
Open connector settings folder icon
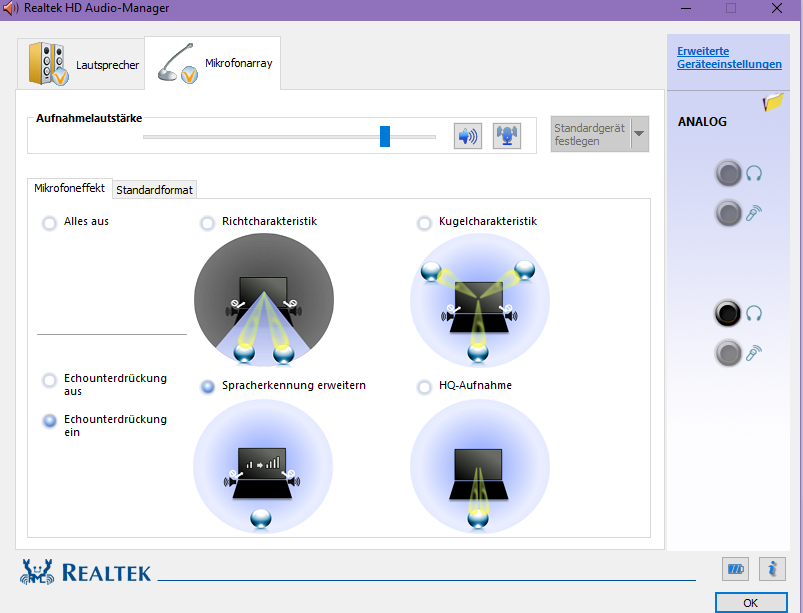(773, 102)
